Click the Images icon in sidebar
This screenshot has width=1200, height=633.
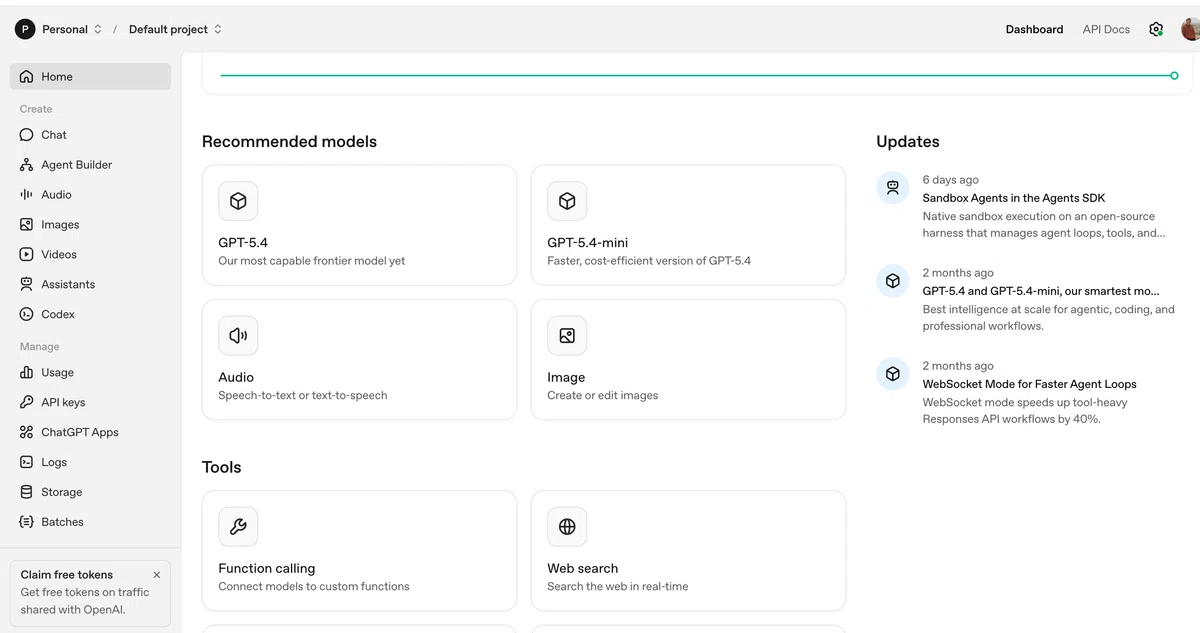[27, 225]
